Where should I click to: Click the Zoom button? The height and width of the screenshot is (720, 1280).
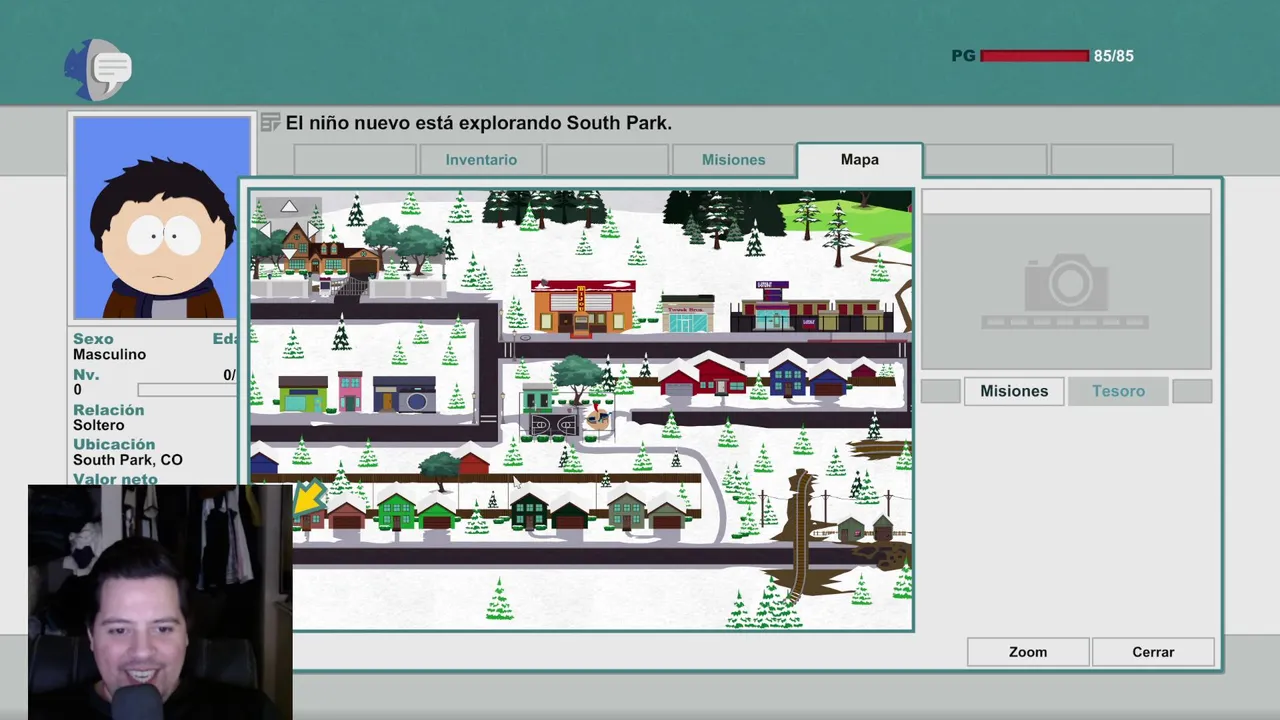(x=1028, y=652)
